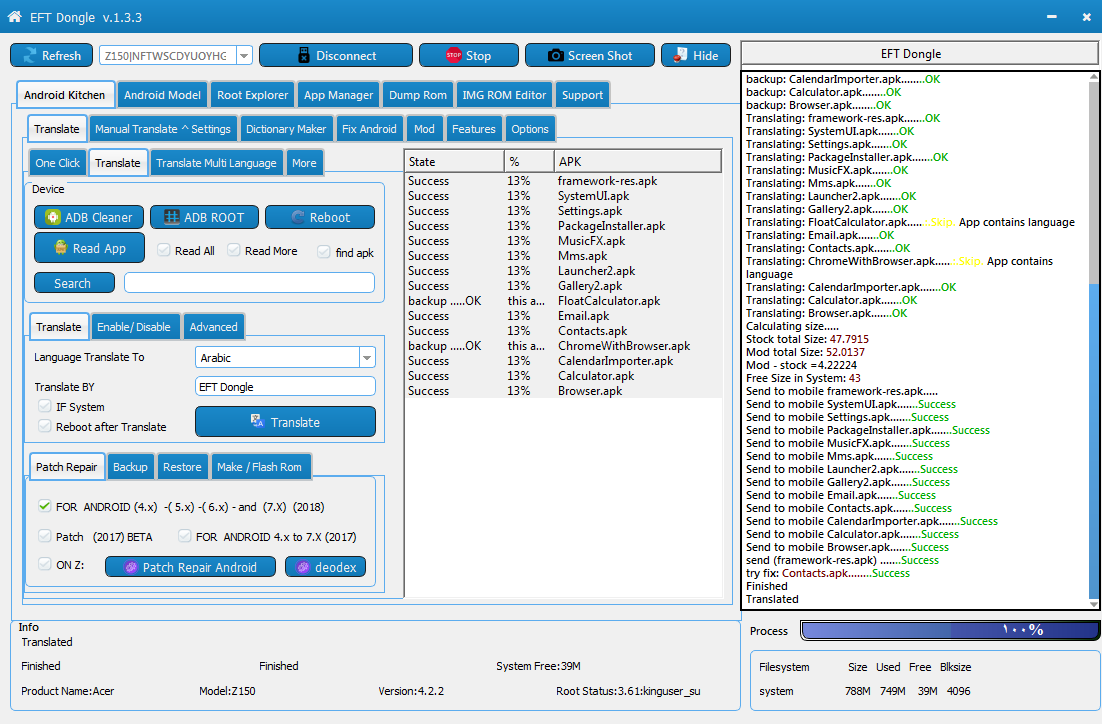Open the Root Explorer tab
The height and width of the screenshot is (724, 1102).
pos(252,95)
